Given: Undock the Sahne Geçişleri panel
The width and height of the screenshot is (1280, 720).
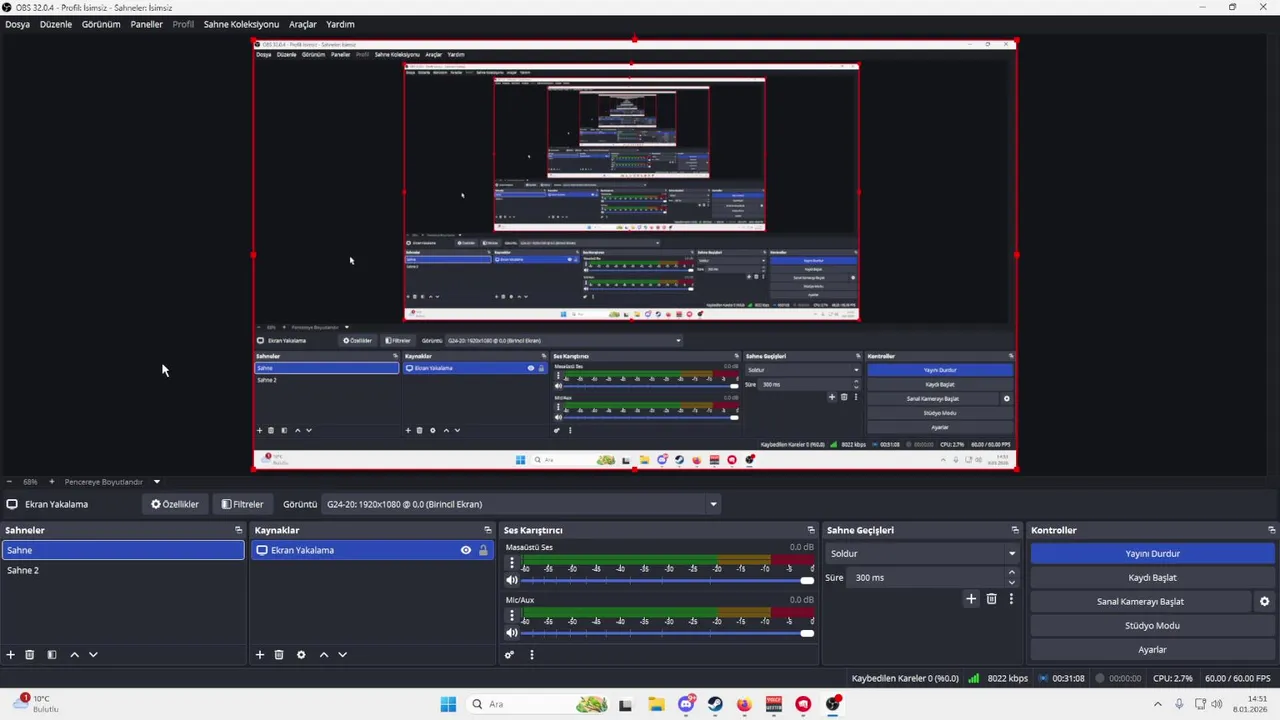Looking at the screenshot, I should click(x=1015, y=530).
